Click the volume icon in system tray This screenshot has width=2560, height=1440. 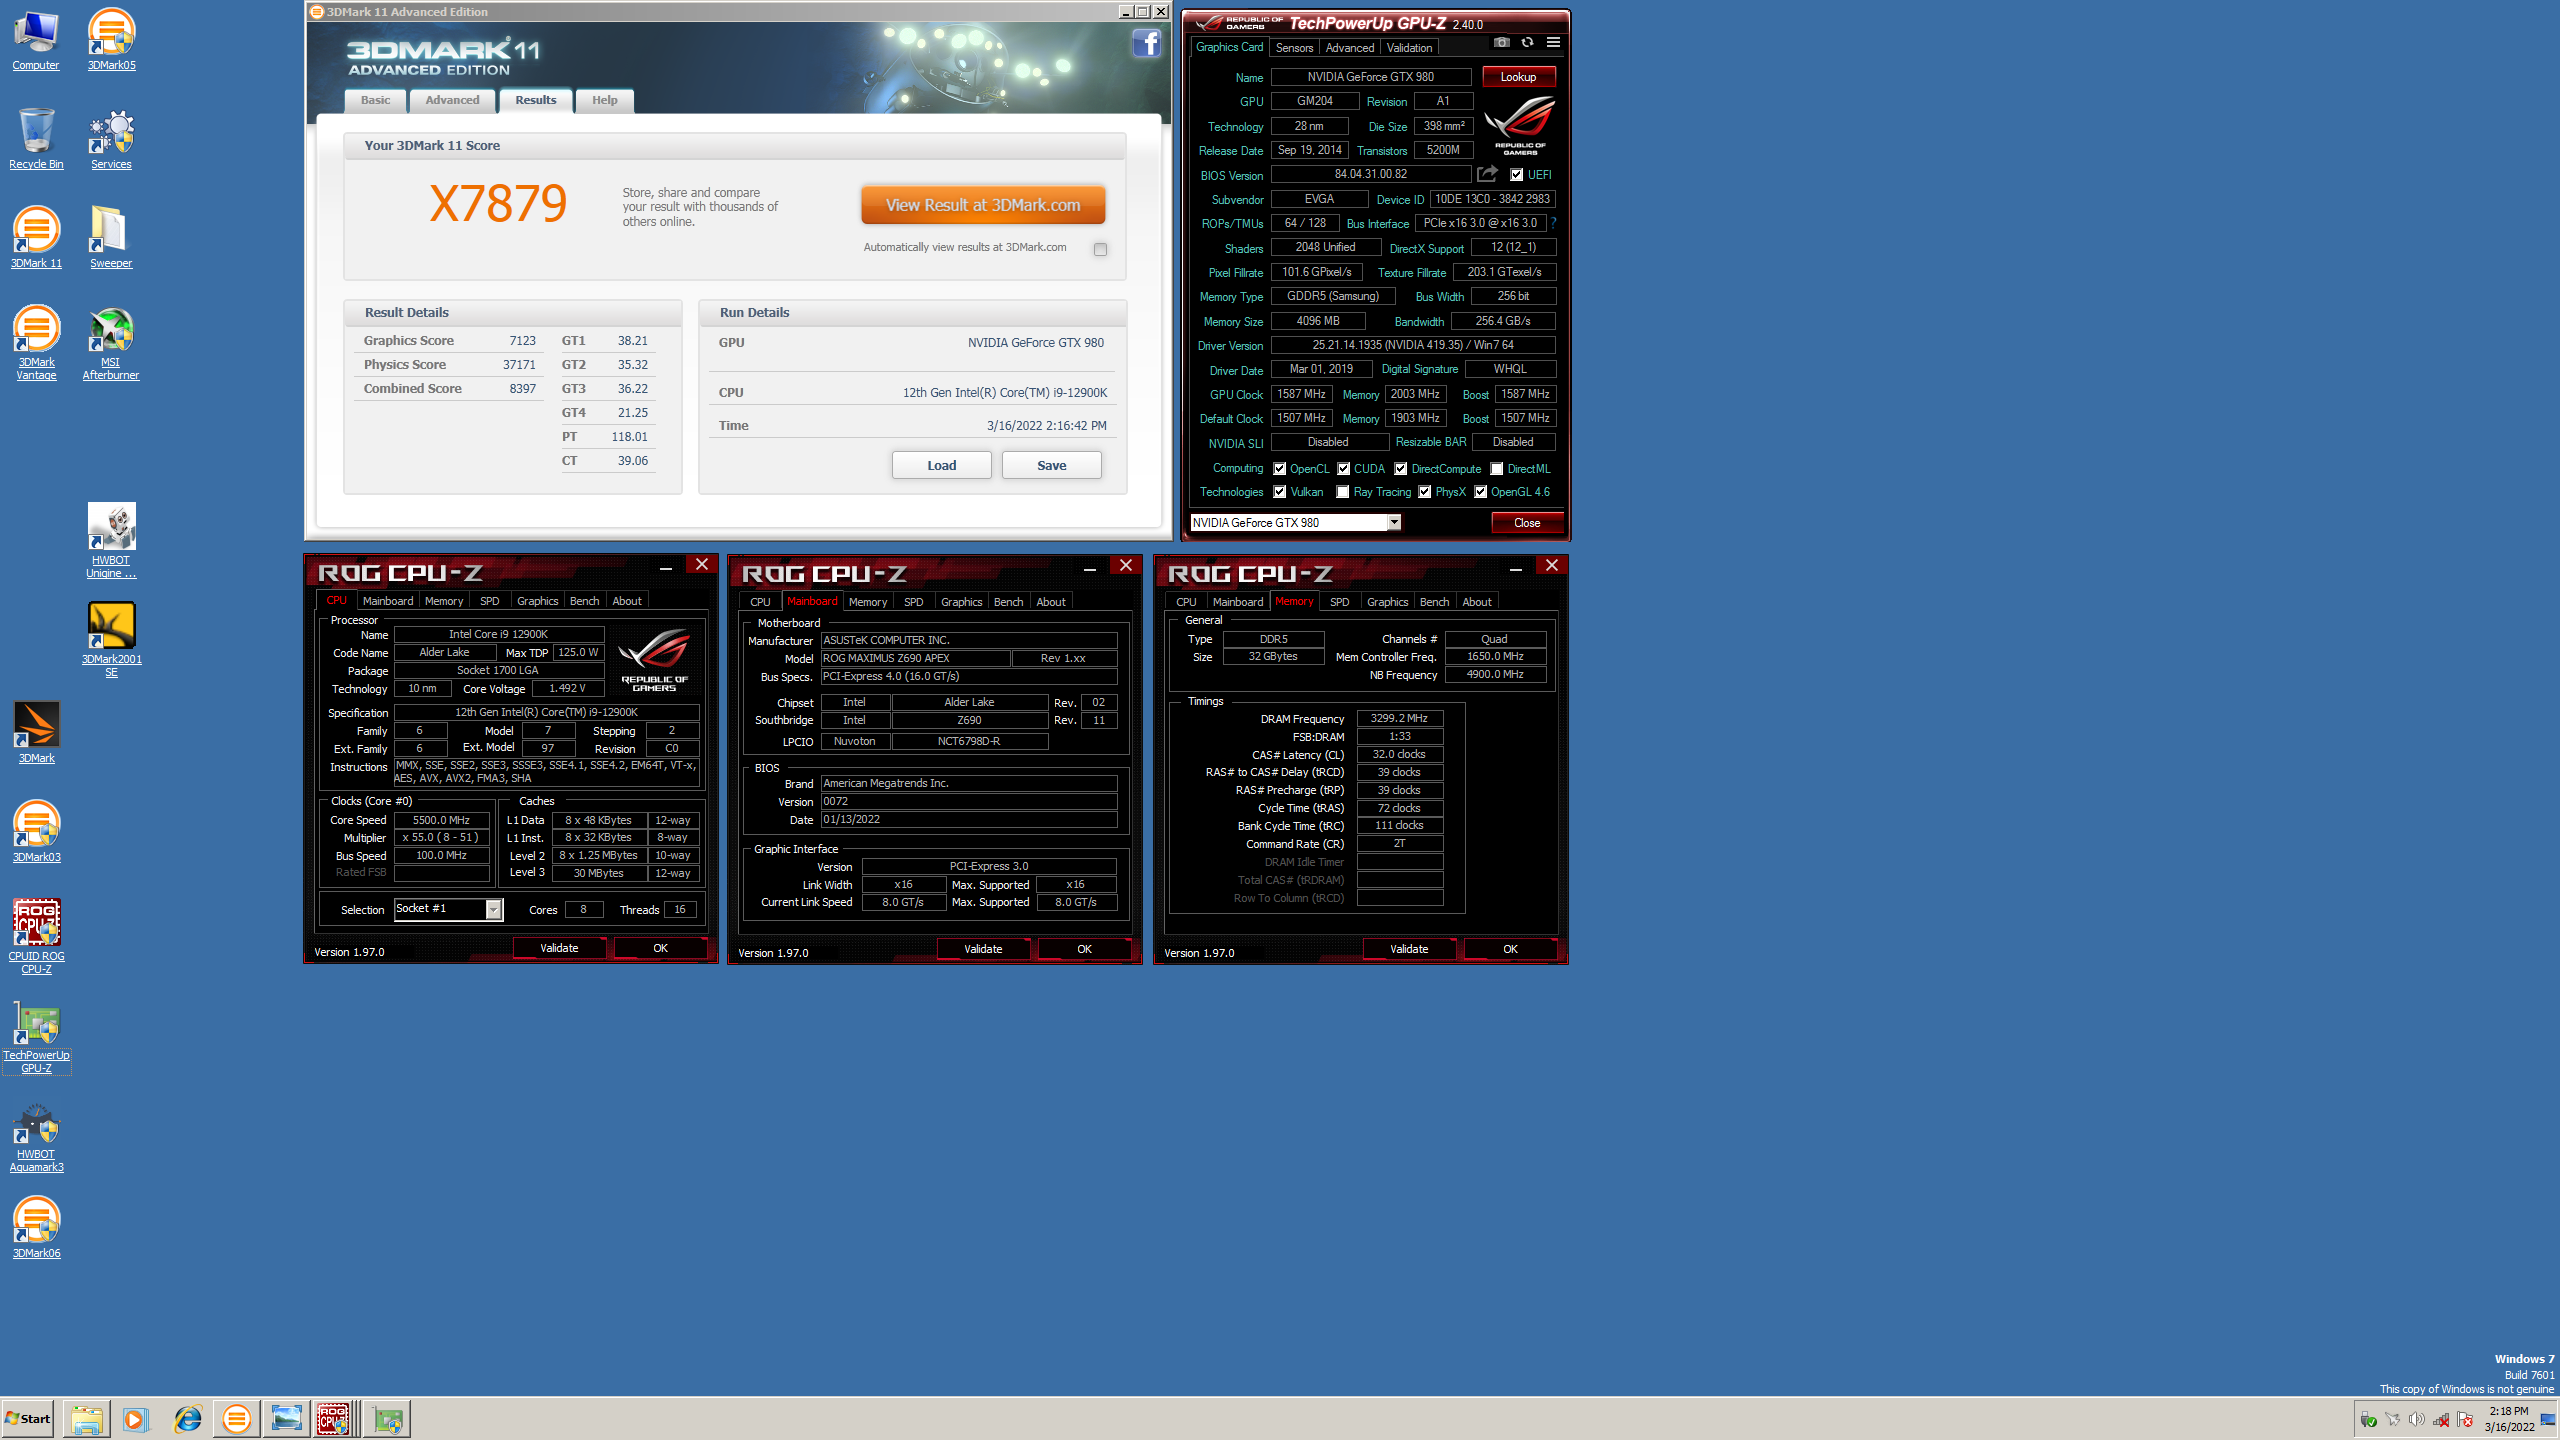click(x=2417, y=1419)
